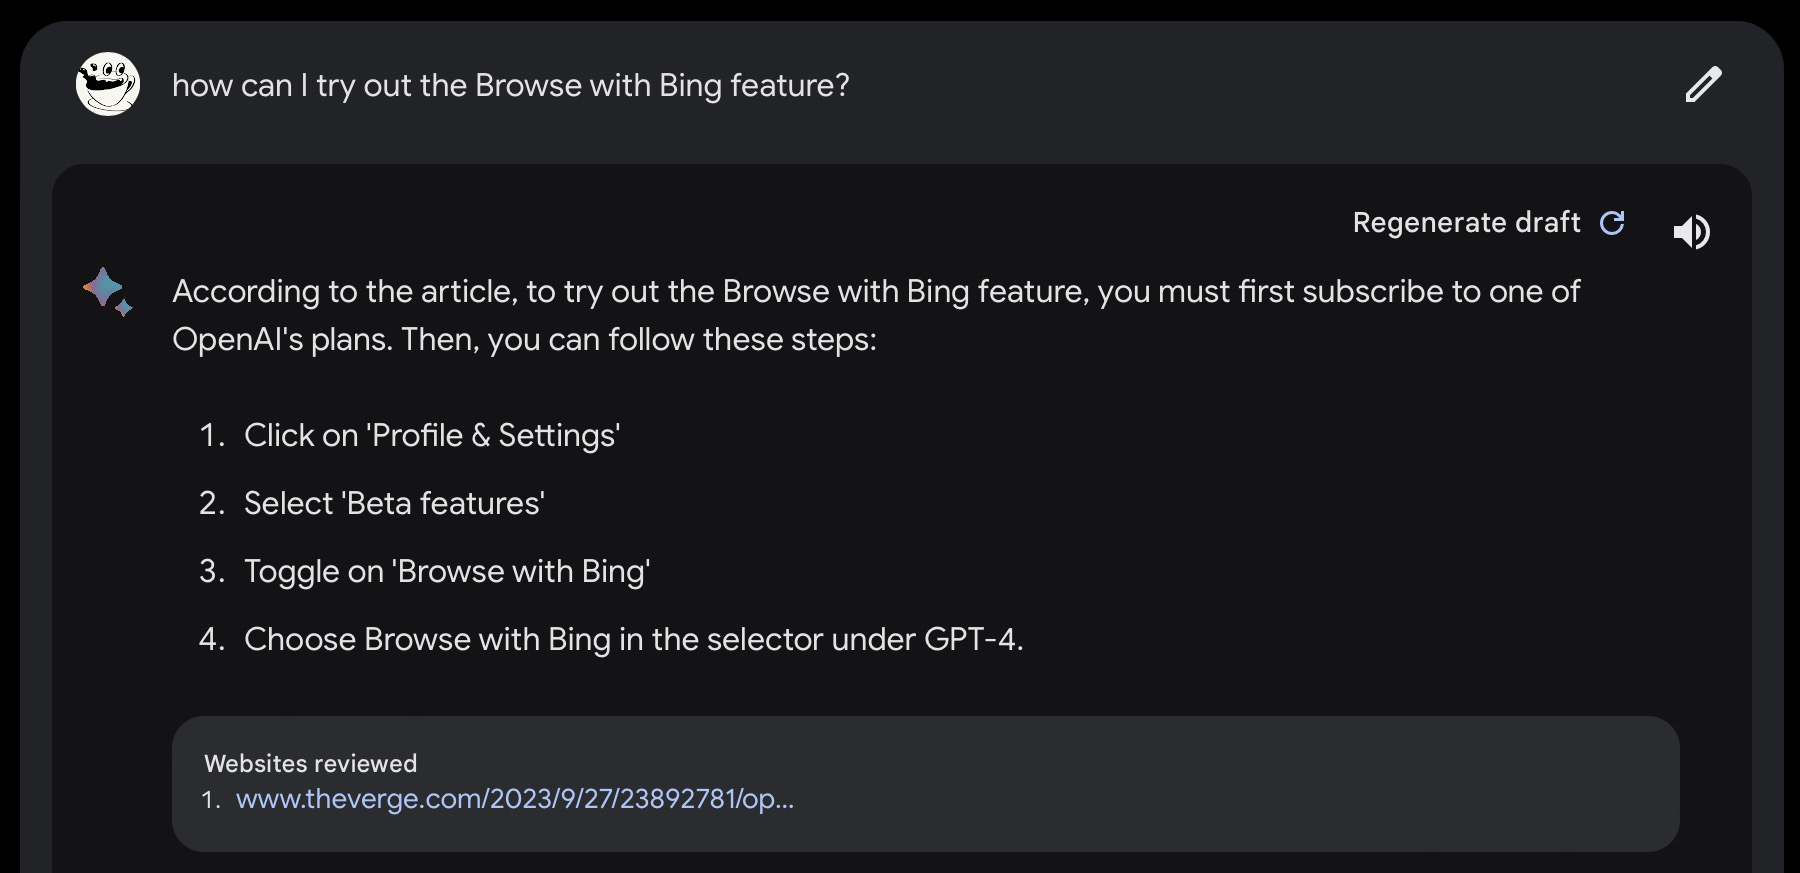Viewport: 1800px width, 873px height.
Task: Click the numeral '4.' of the last step
Action: [x=212, y=639]
